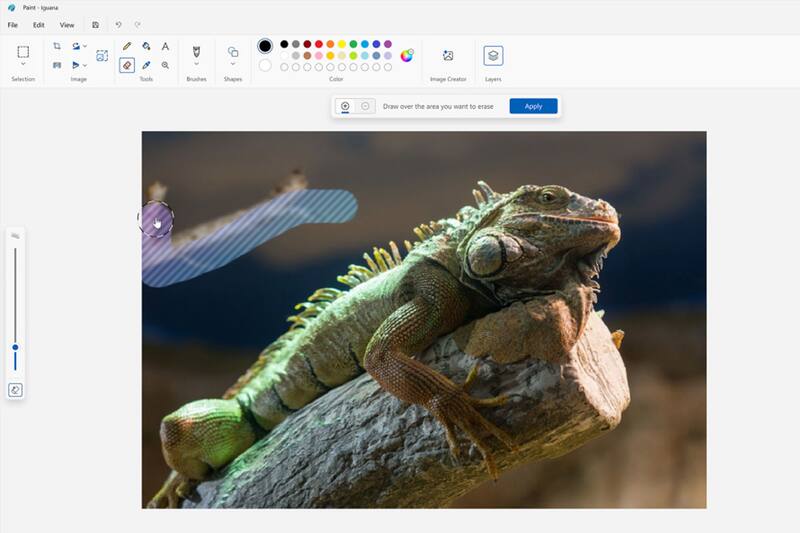Click the Crop image icon
This screenshot has width=800, height=533.
57,46
